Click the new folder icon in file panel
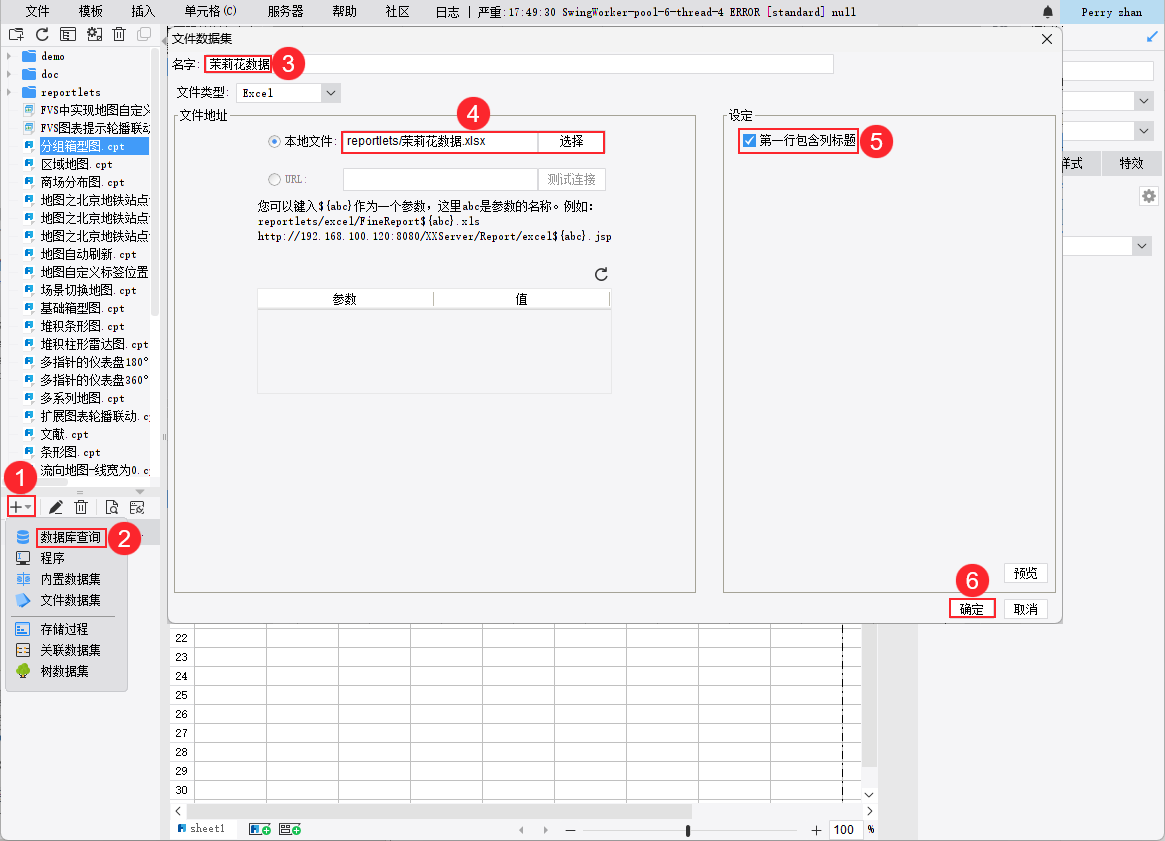This screenshot has width=1165, height=841. [16, 34]
